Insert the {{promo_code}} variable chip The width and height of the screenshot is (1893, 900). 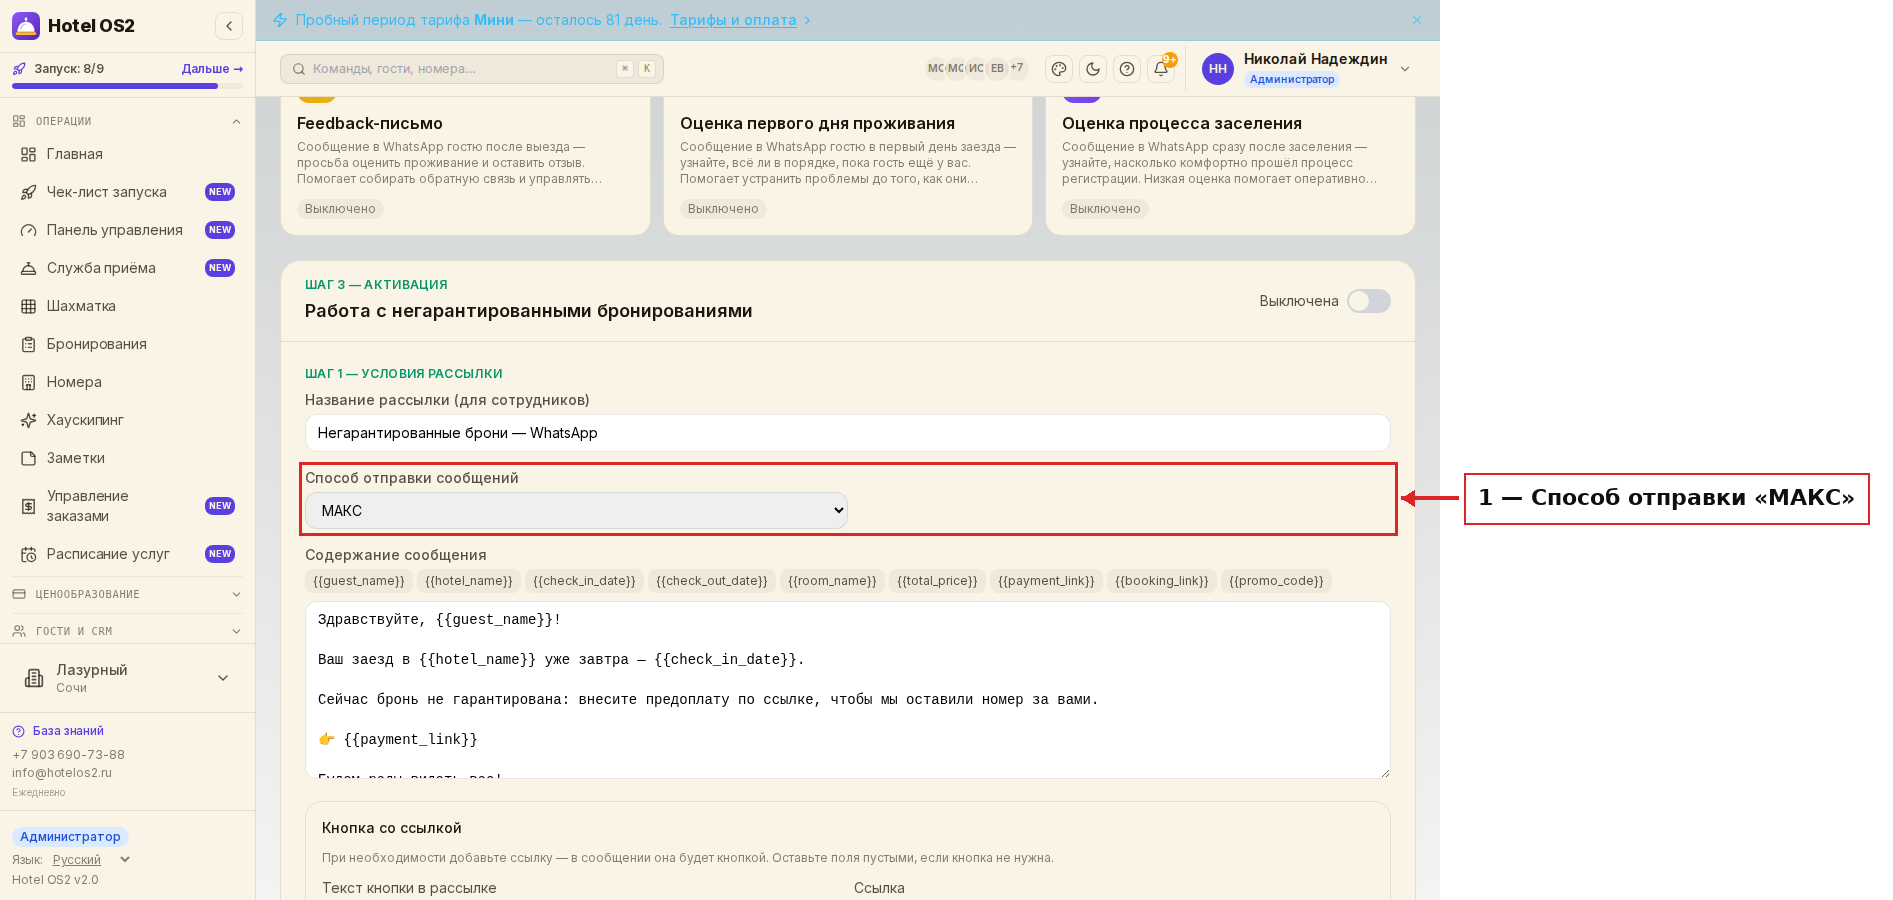1276,581
